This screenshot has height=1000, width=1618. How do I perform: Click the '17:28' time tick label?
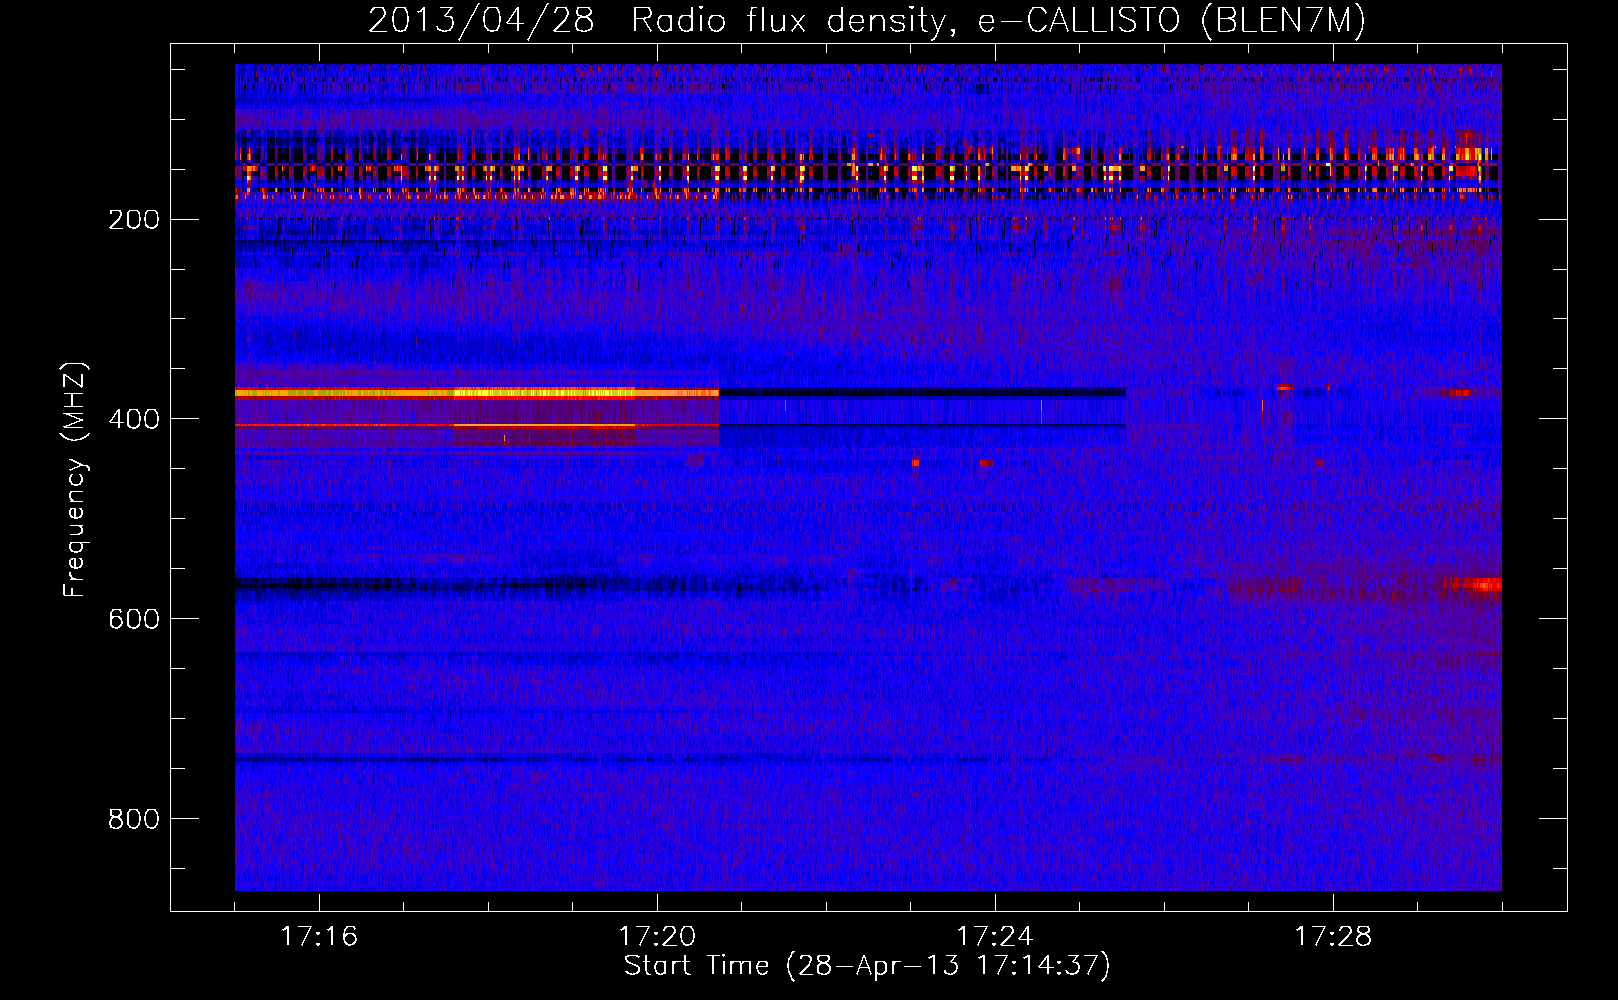click(1333, 937)
